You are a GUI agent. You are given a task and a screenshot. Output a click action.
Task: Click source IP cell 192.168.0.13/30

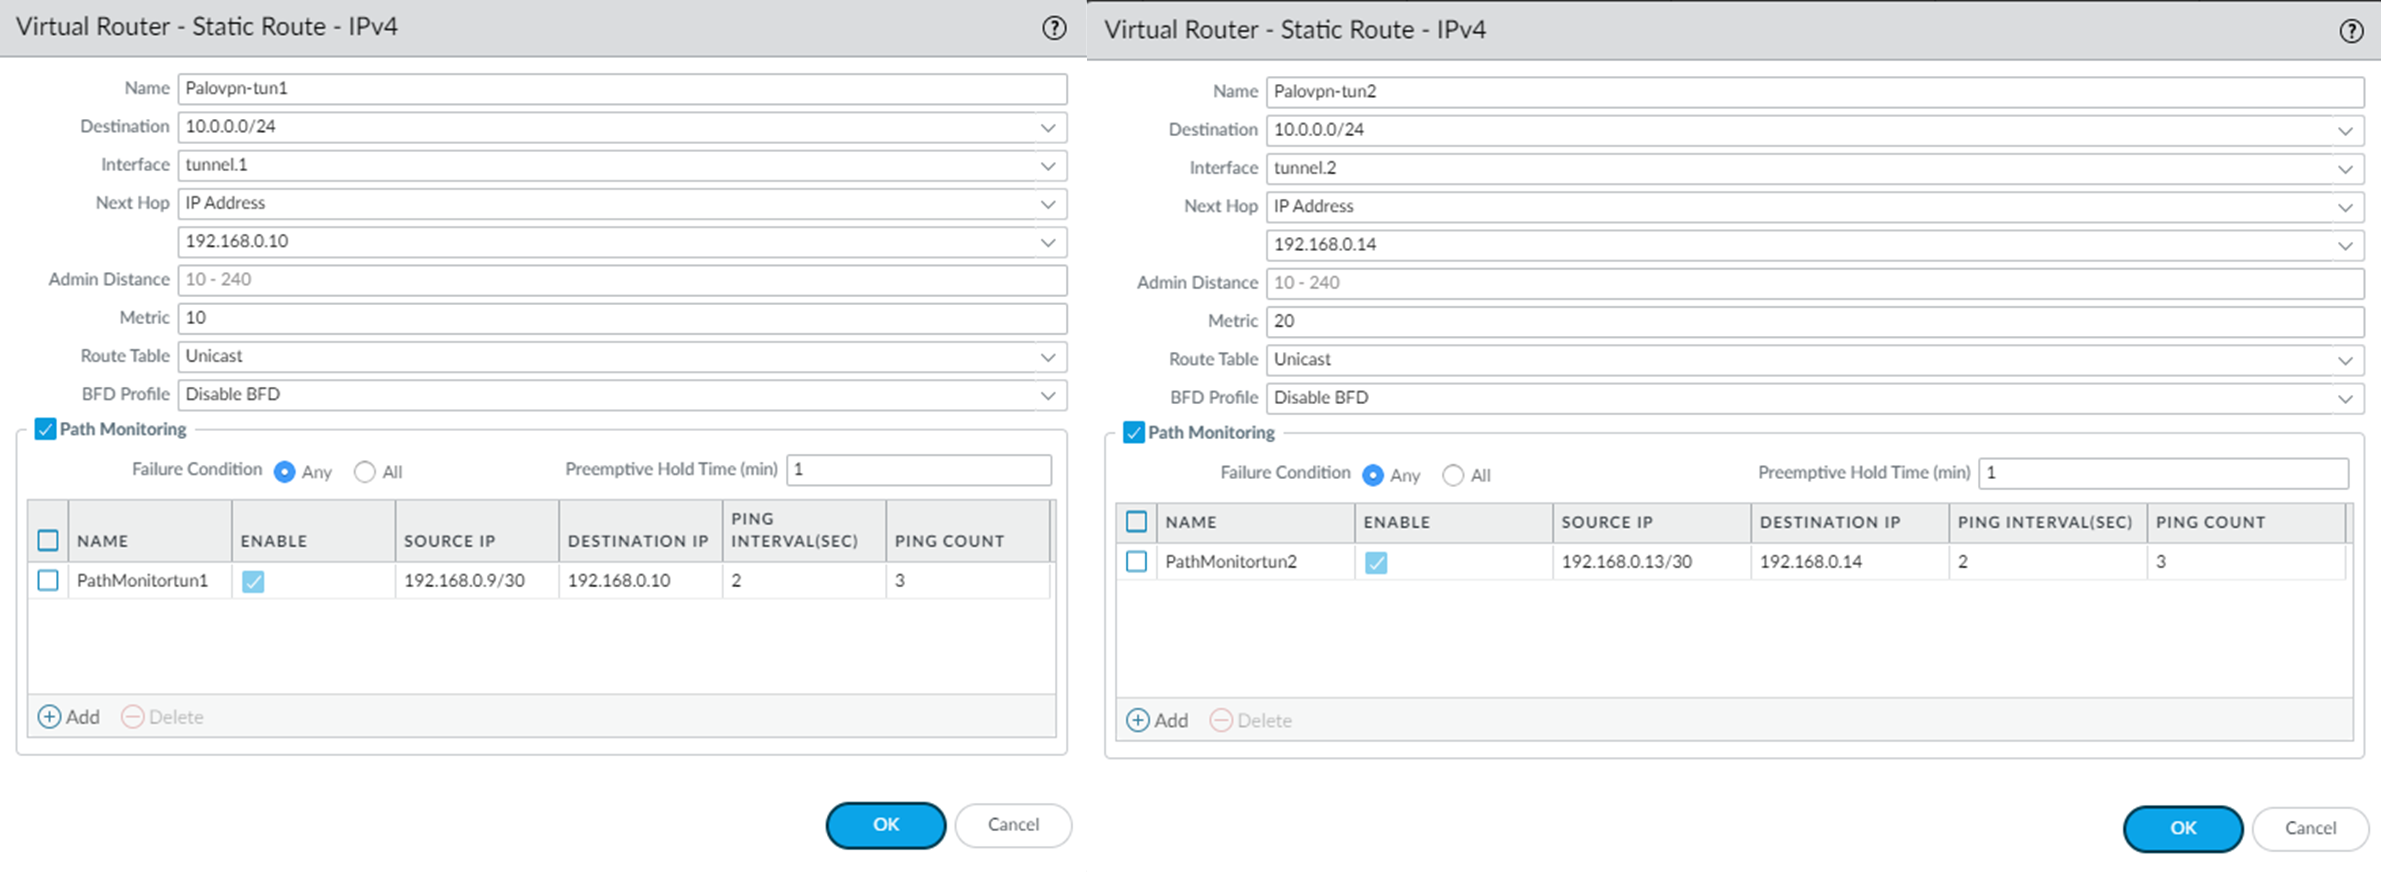tap(1651, 561)
